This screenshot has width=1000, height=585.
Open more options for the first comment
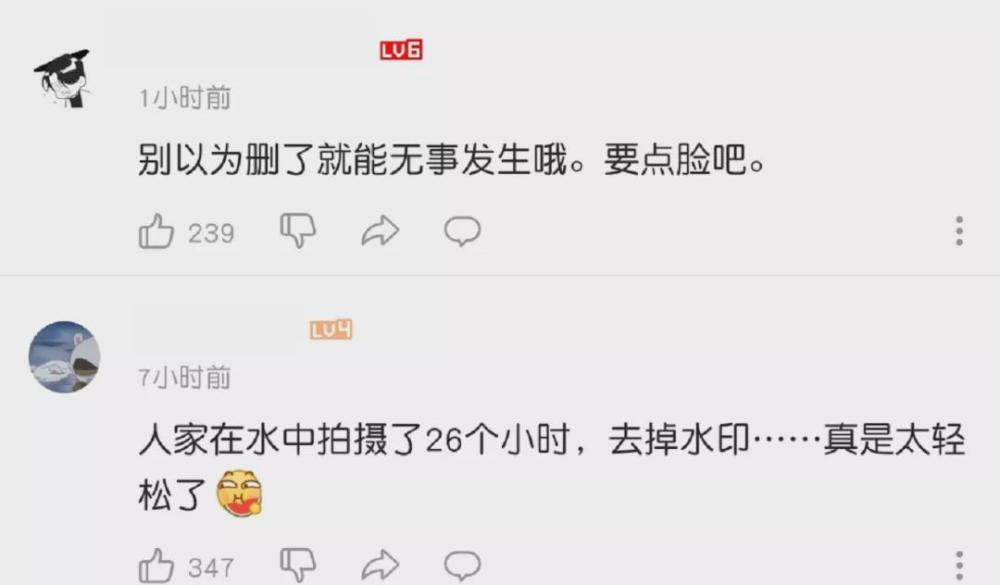[959, 231]
